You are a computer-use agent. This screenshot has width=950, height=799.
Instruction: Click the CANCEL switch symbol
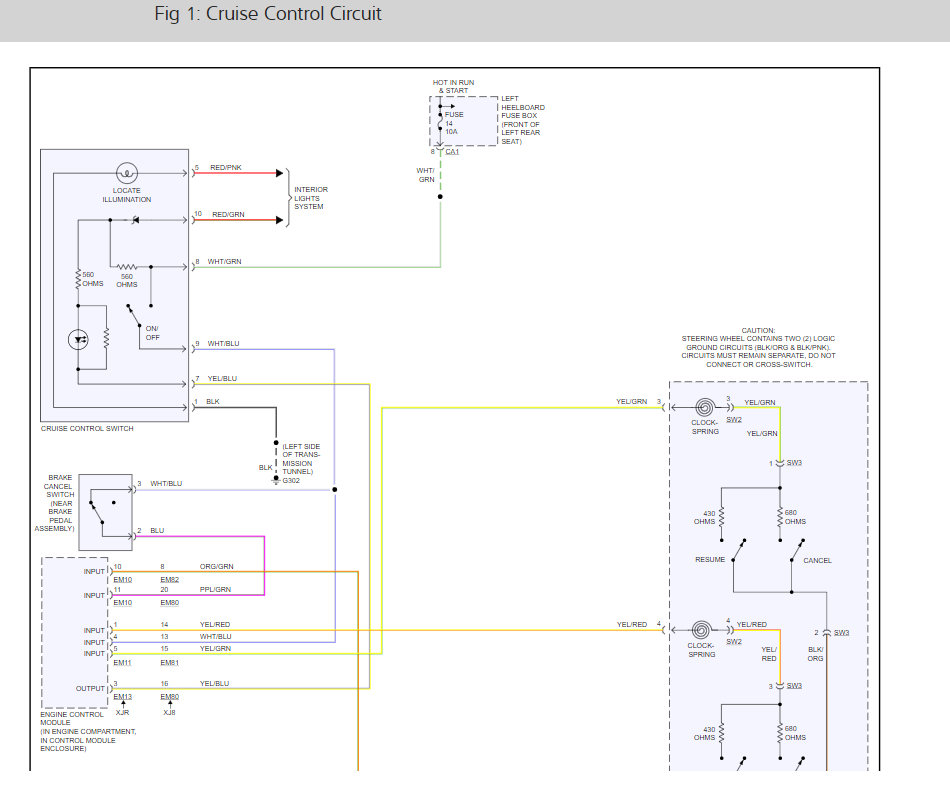tap(797, 550)
